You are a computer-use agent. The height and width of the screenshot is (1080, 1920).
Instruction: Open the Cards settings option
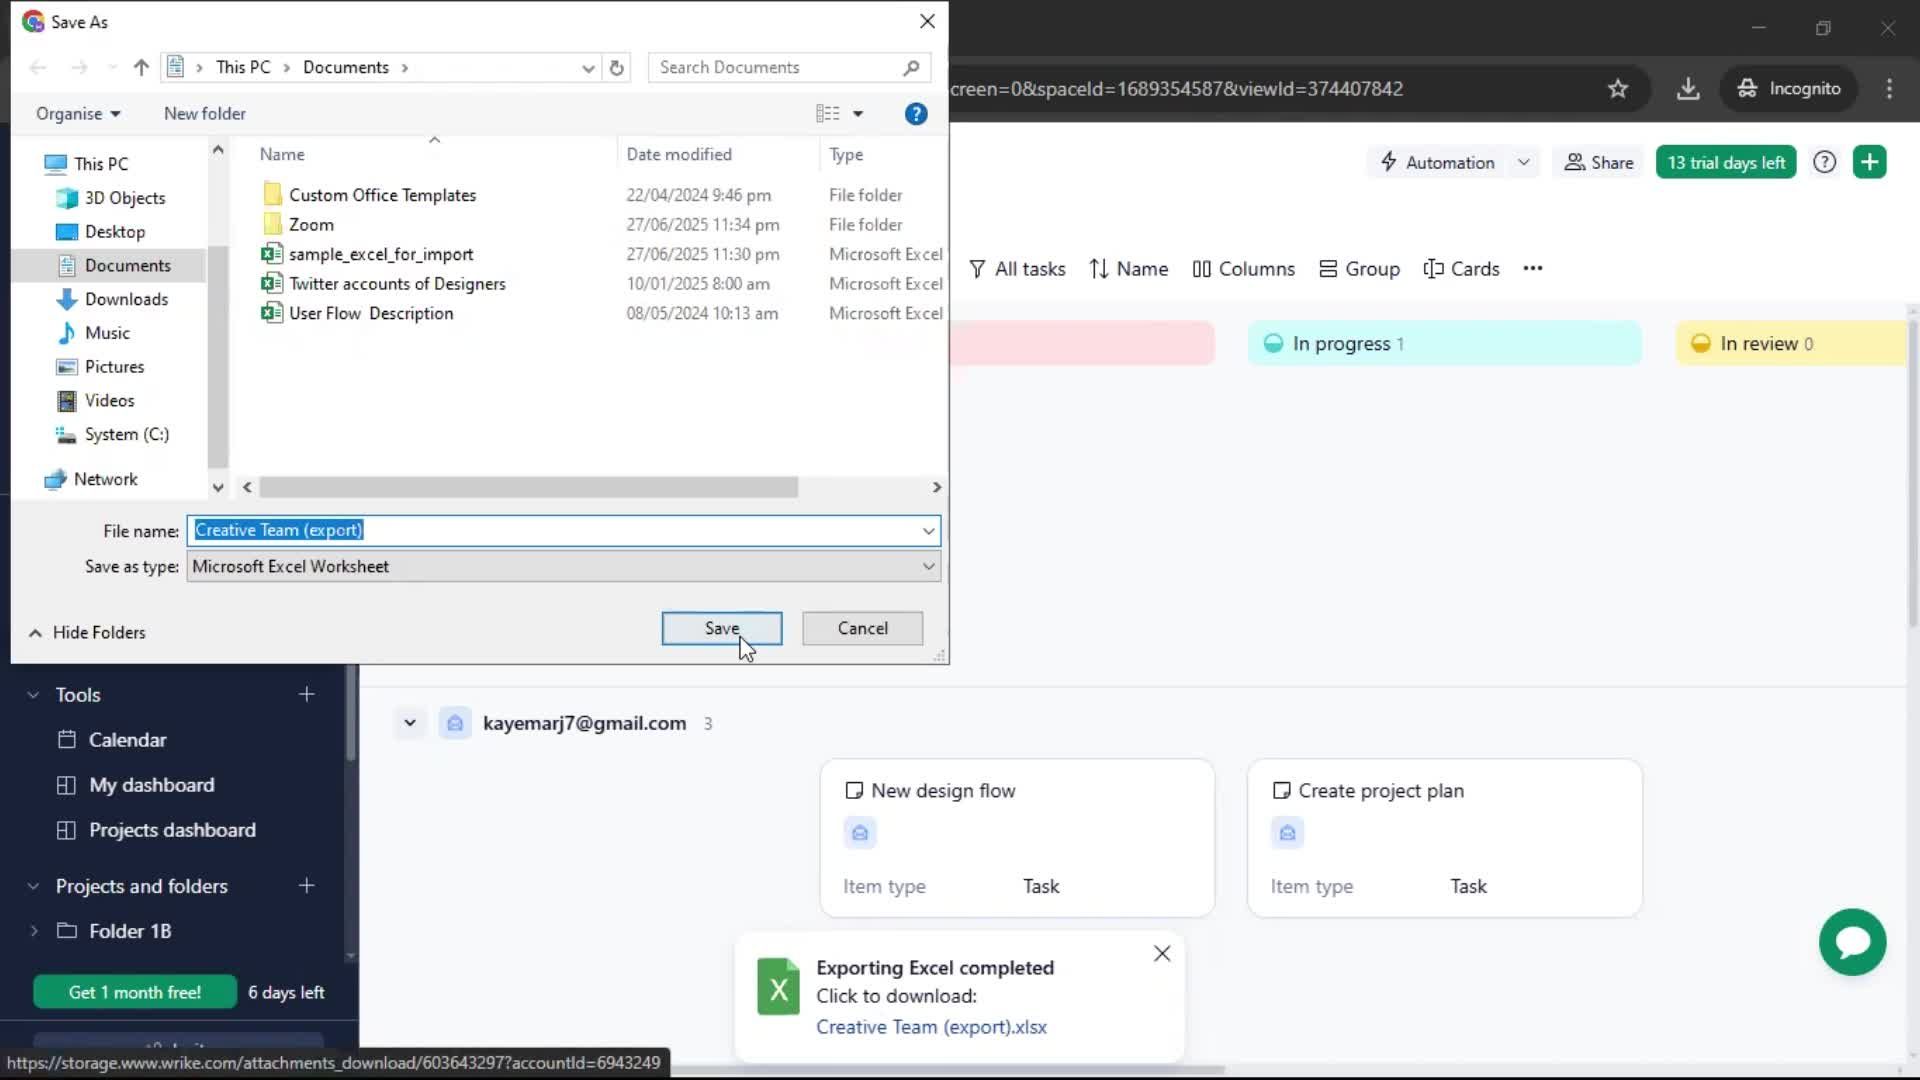click(1461, 269)
